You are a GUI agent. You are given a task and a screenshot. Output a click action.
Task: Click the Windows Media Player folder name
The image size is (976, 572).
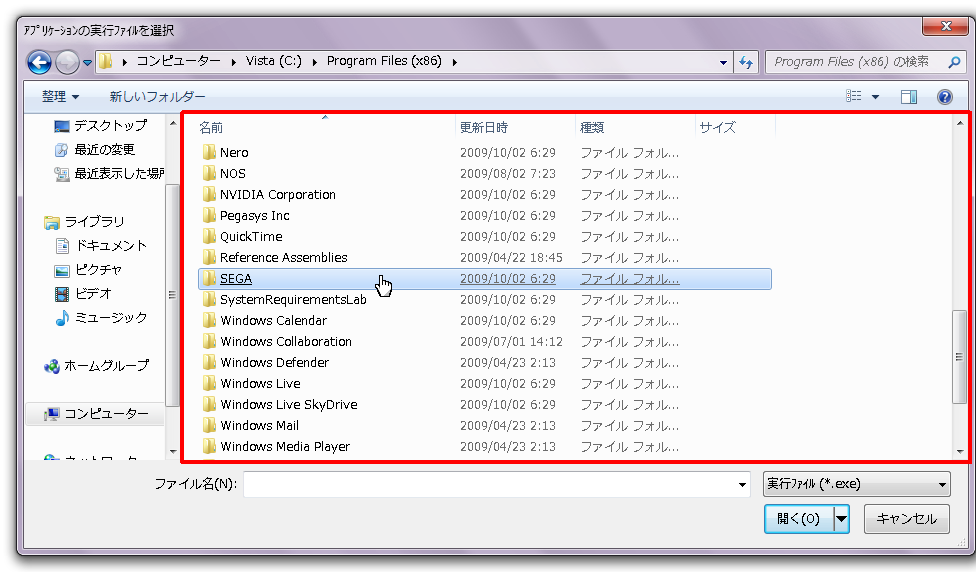click(x=285, y=446)
